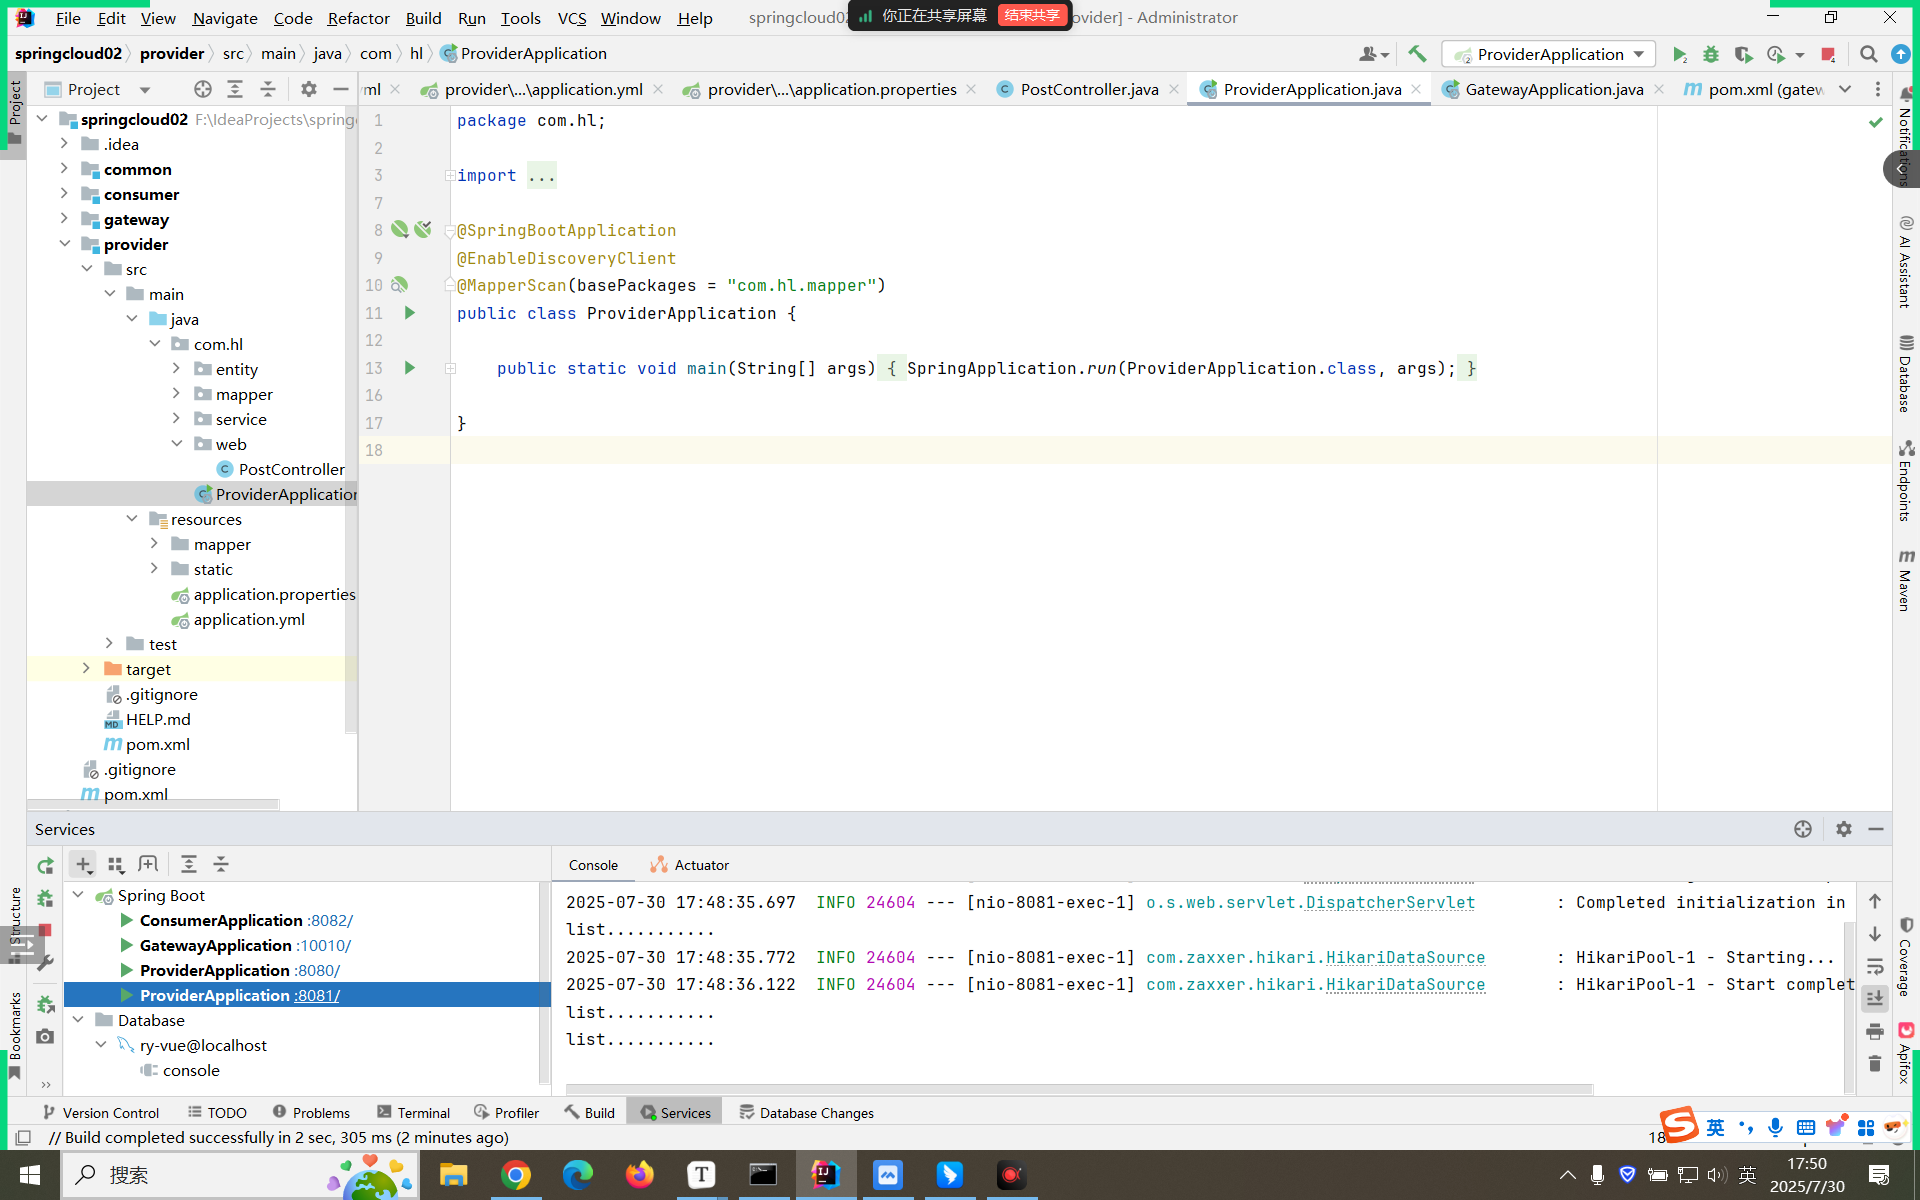Open Search Everywhere magnifier icon

1868,54
